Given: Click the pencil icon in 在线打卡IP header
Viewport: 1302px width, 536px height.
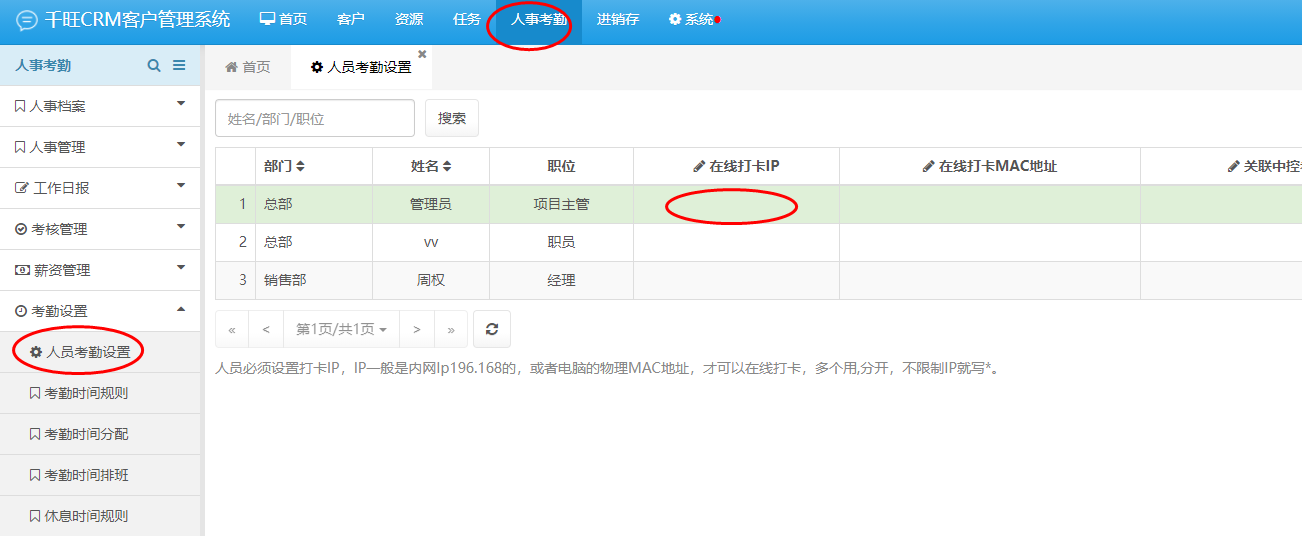Looking at the screenshot, I should [x=699, y=166].
